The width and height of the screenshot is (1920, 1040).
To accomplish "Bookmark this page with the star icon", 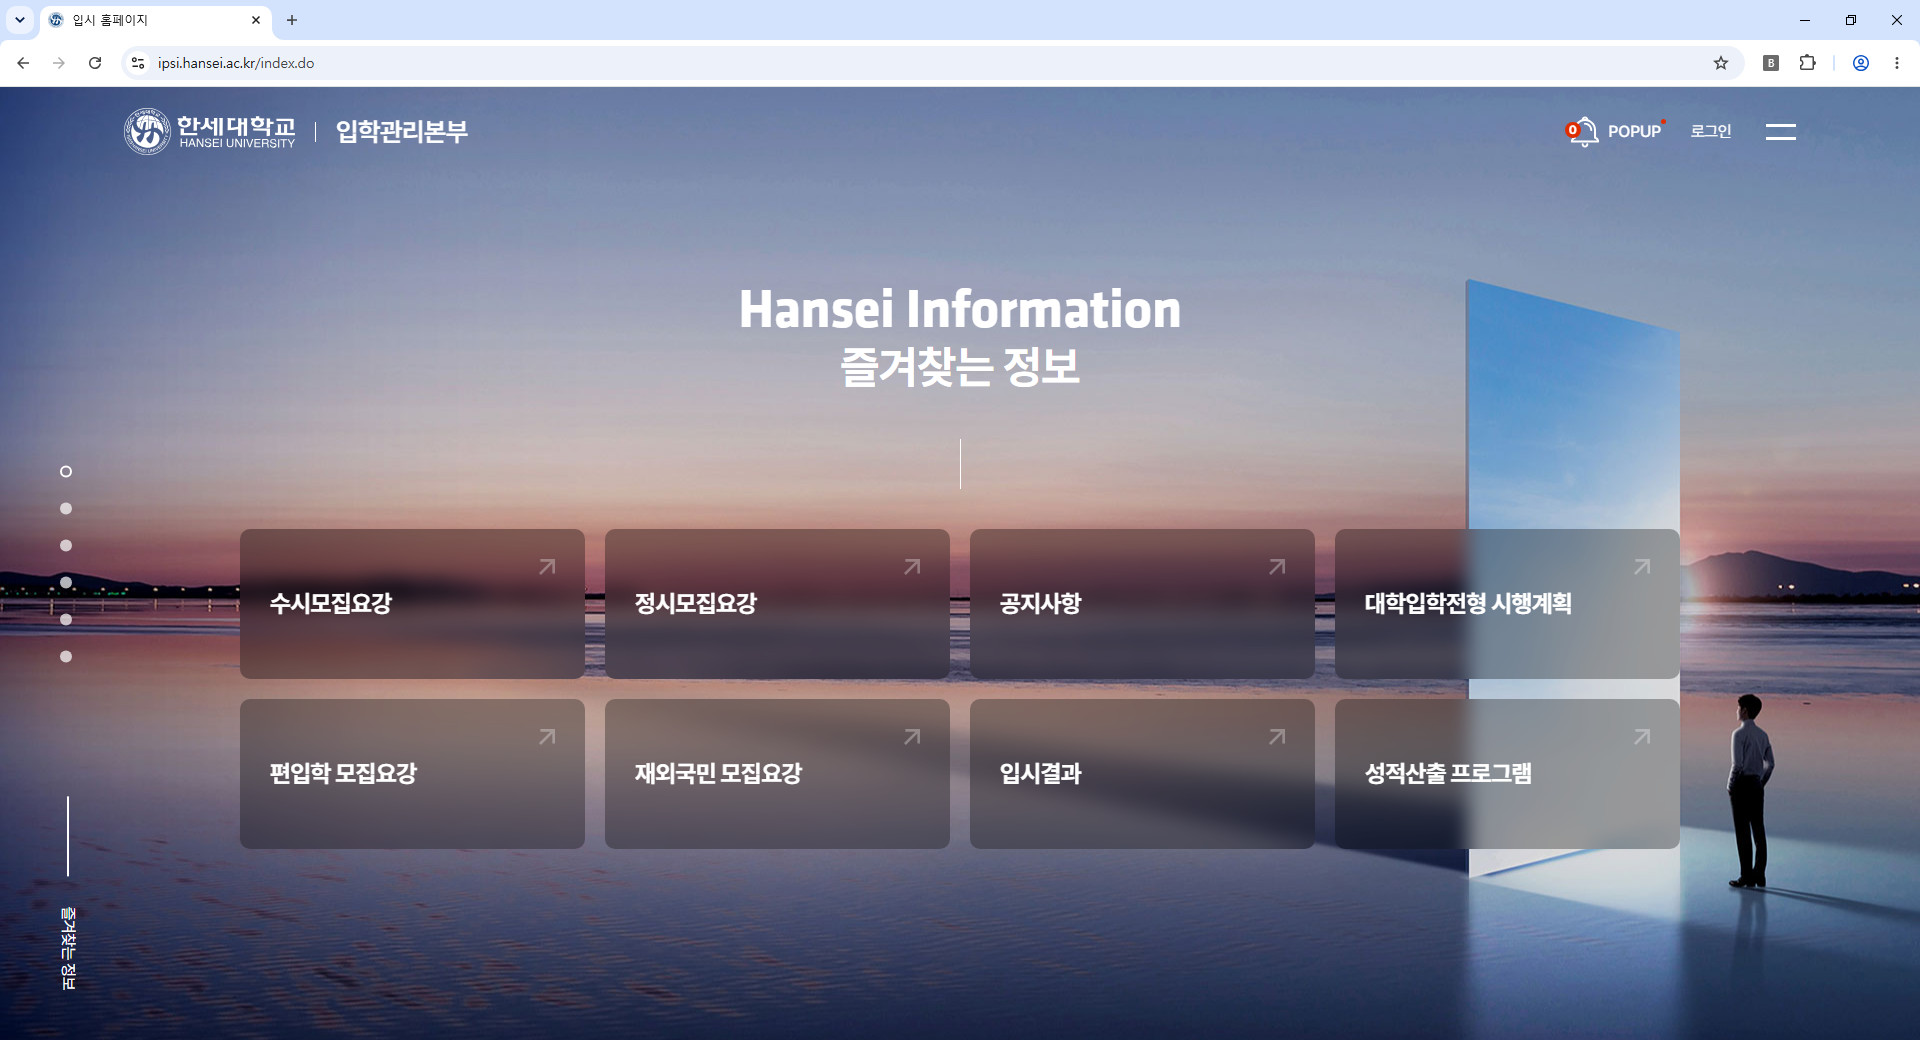I will (x=1721, y=63).
